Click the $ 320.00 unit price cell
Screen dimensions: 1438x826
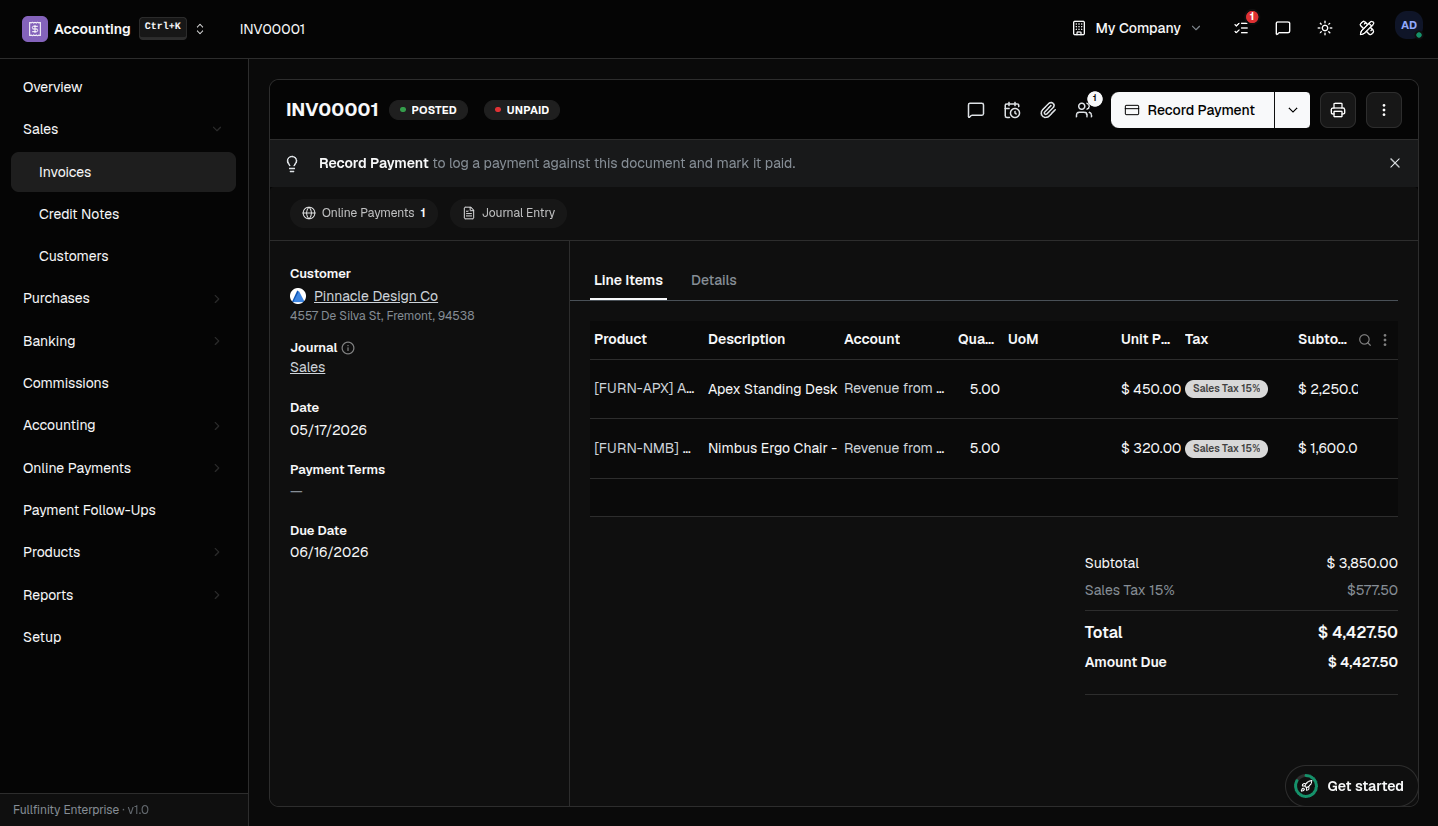coord(1151,448)
